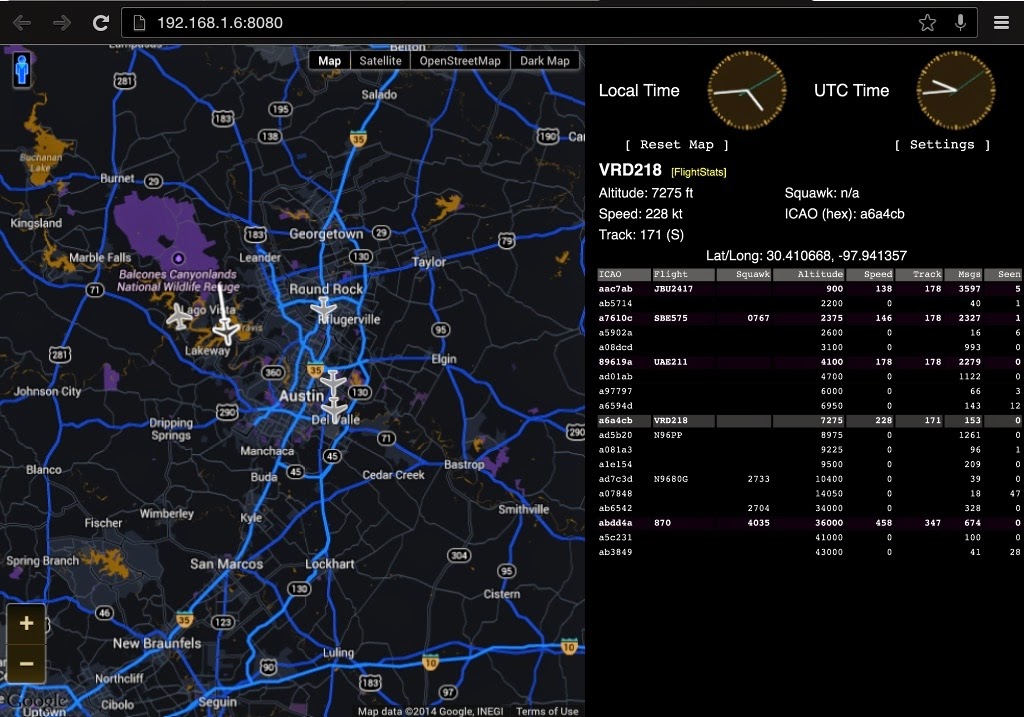Select the JBU2417 flight row
Screen dimensions: 1024x717
[810, 289]
